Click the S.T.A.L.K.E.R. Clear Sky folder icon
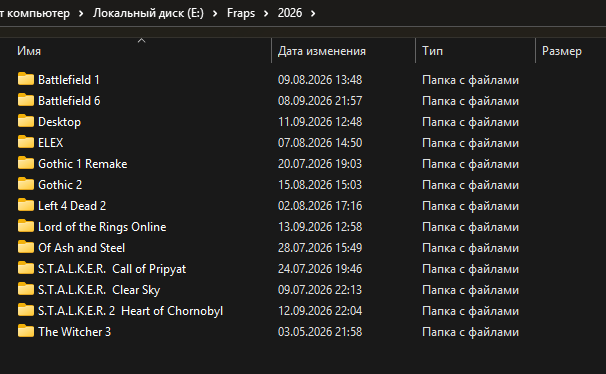 [x=26, y=289]
